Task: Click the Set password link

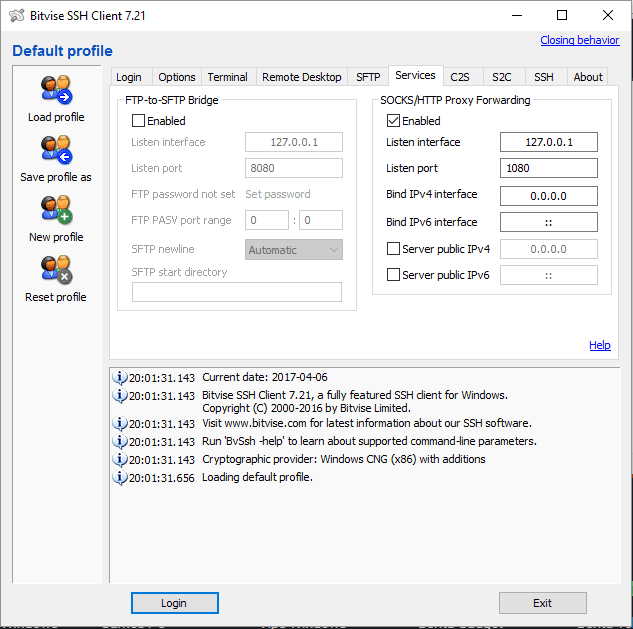Action: coord(278,194)
